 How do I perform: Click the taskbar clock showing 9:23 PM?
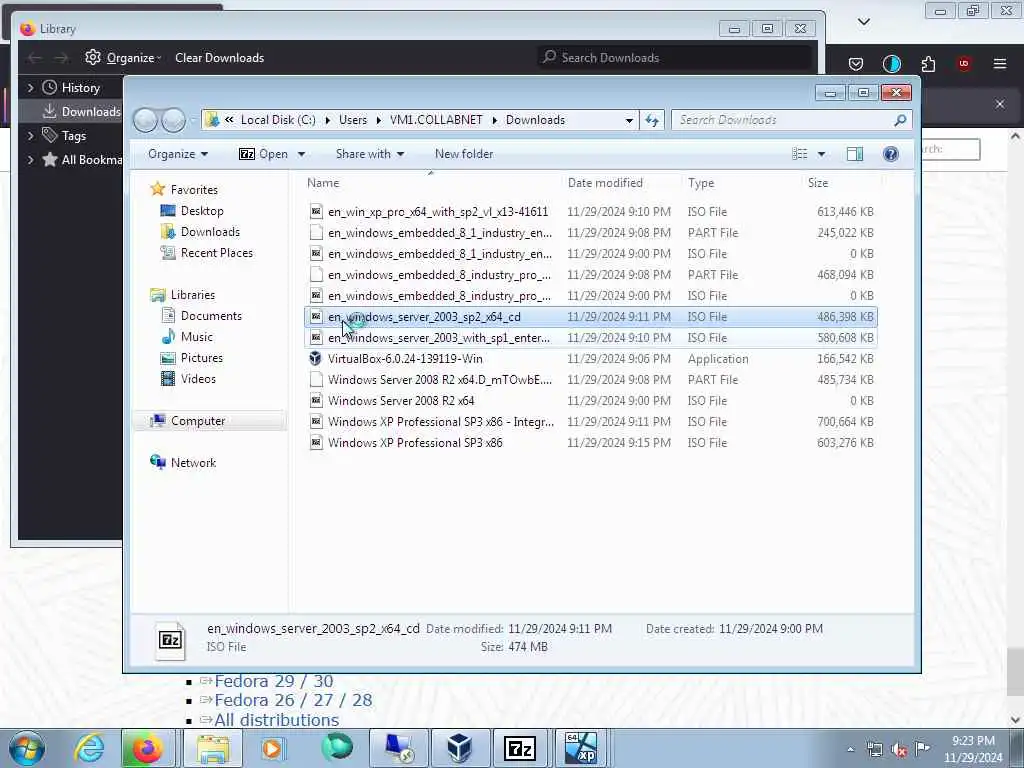pos(973,749)
